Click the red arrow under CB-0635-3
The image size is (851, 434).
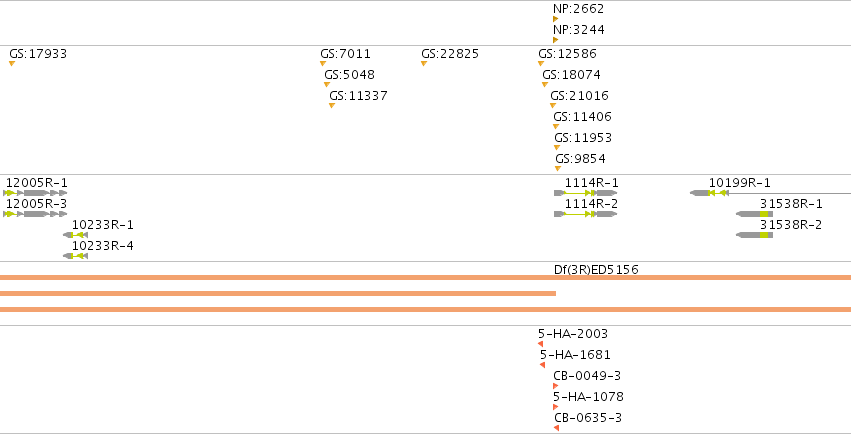click(x=556, y=428)
